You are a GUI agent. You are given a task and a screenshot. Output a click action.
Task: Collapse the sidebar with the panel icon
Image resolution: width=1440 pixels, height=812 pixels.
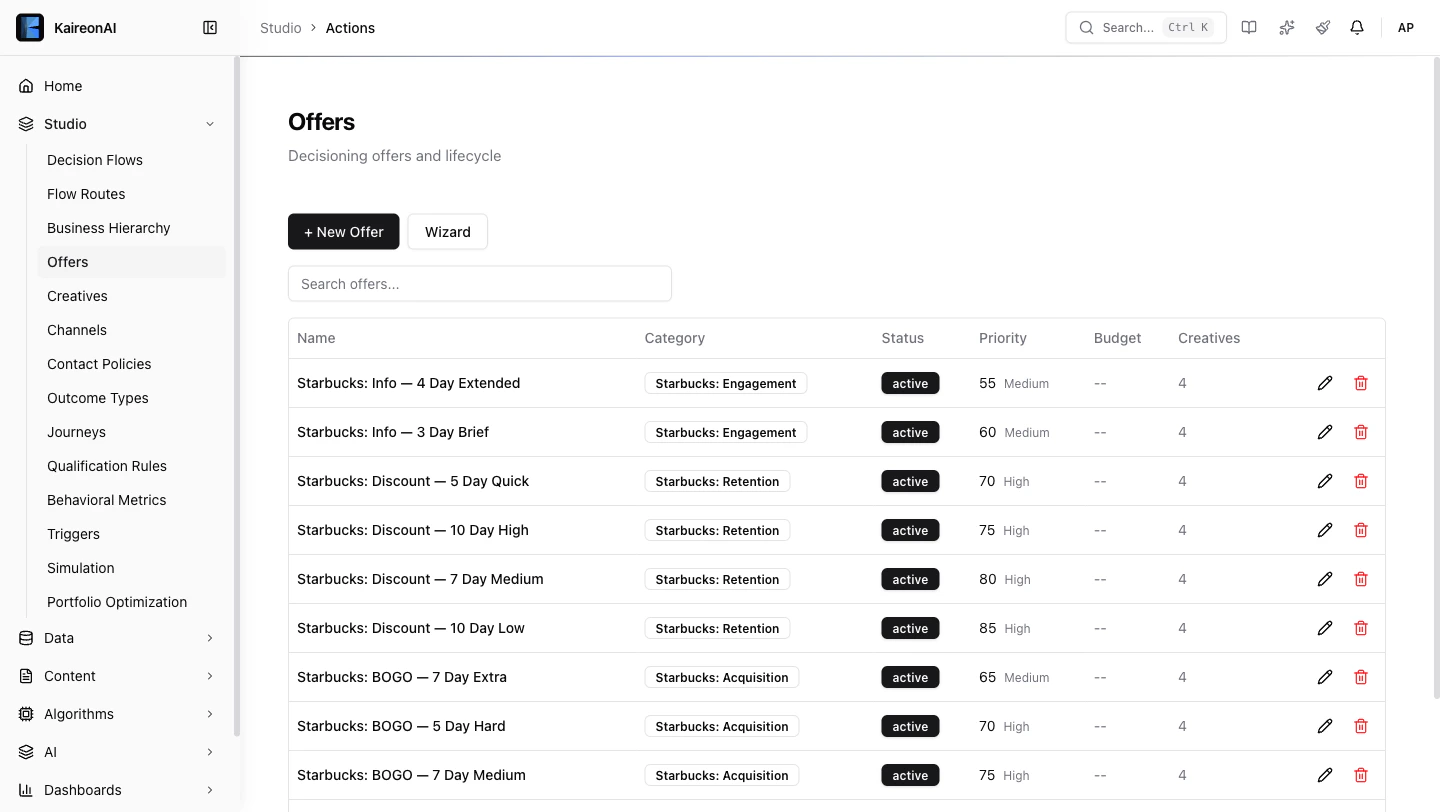pyautogui.click(x=210, y=27)
